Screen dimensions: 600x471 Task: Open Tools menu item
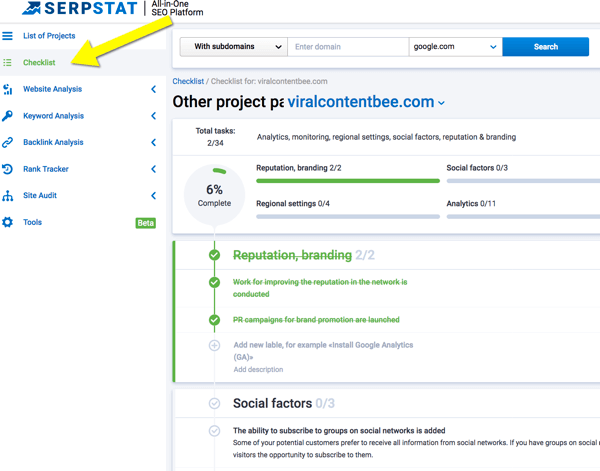point(32,222)
